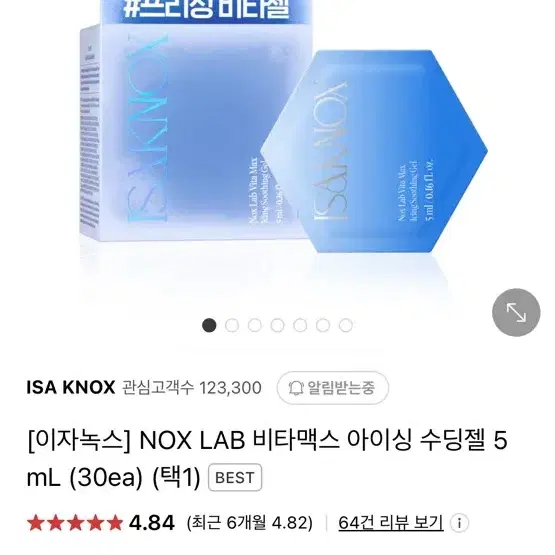
Task: Click bell icon in 알림받는중 button
Action: pos(296,388)
